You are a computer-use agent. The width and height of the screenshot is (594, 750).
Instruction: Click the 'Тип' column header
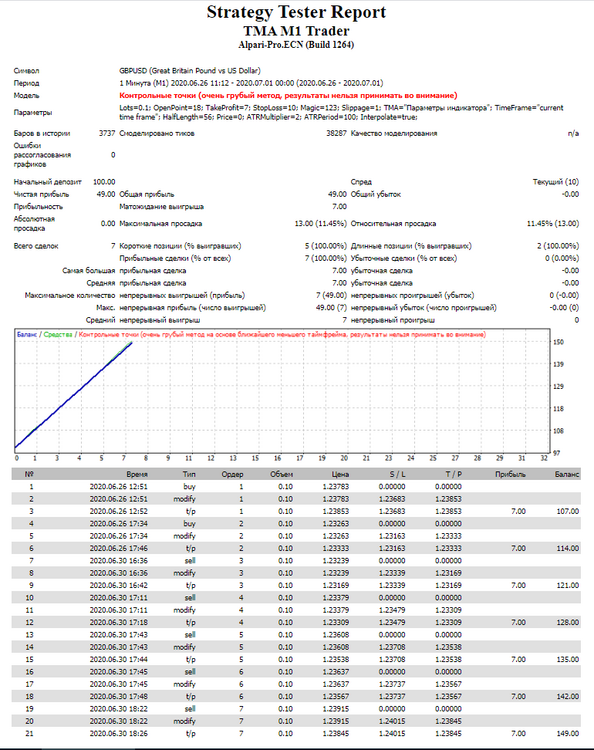point(189,474)
